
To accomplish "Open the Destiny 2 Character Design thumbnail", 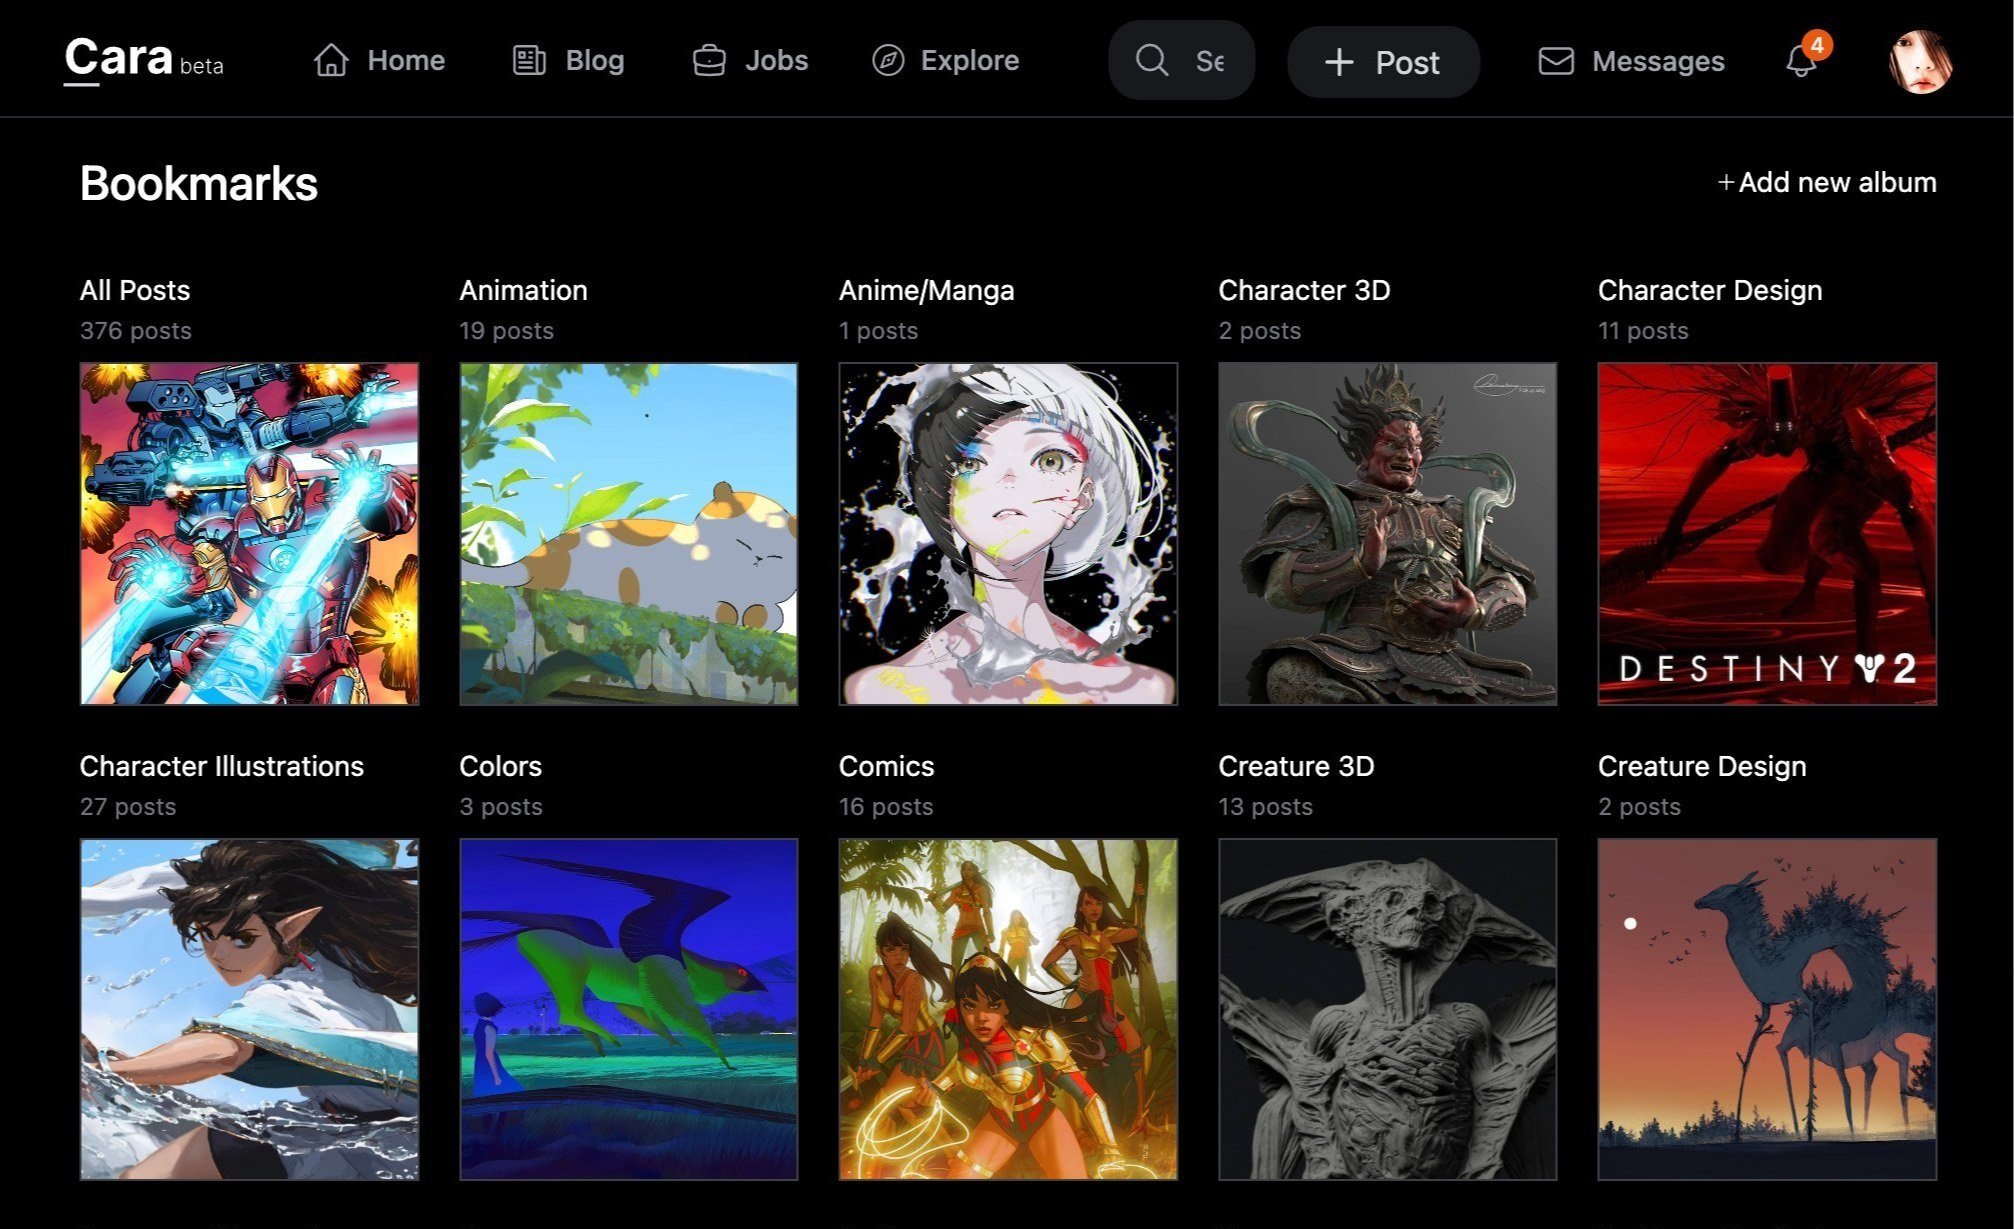I will pos(1766,534).
